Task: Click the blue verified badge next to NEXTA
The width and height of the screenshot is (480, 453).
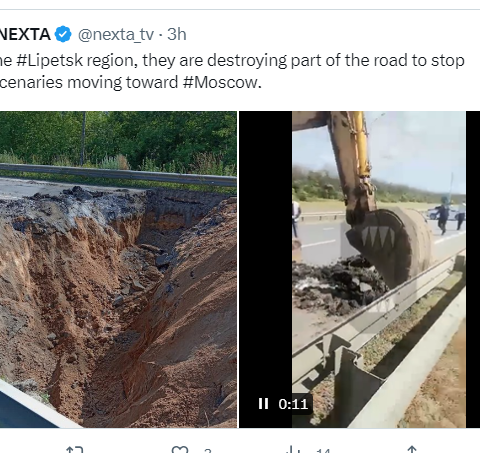Action: click(x=63, y=34)
